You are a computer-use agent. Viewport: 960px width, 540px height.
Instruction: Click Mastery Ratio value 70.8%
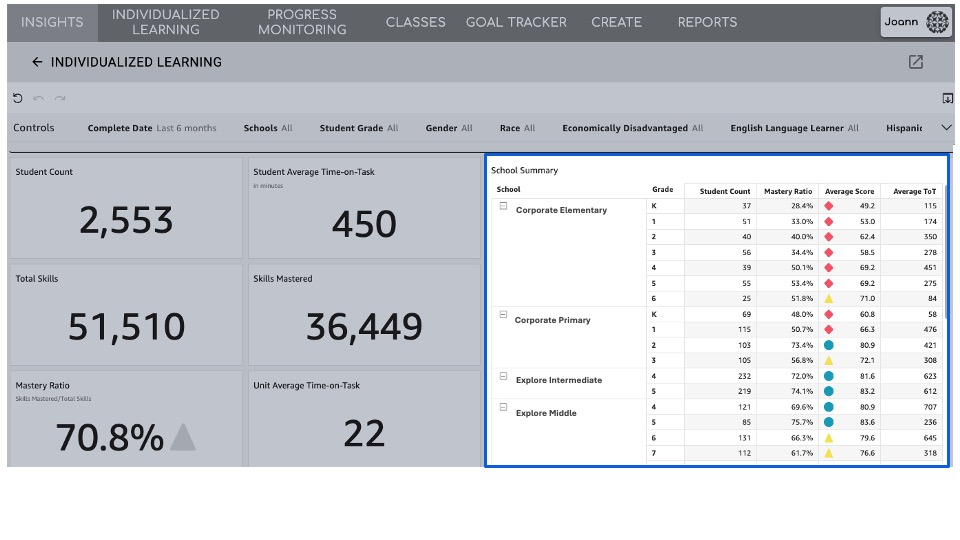110,437
